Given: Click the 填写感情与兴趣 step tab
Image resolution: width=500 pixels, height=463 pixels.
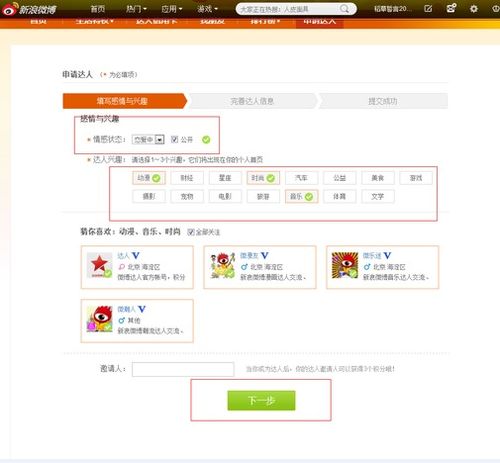Looking at the screenshot, I should point(125,101).
